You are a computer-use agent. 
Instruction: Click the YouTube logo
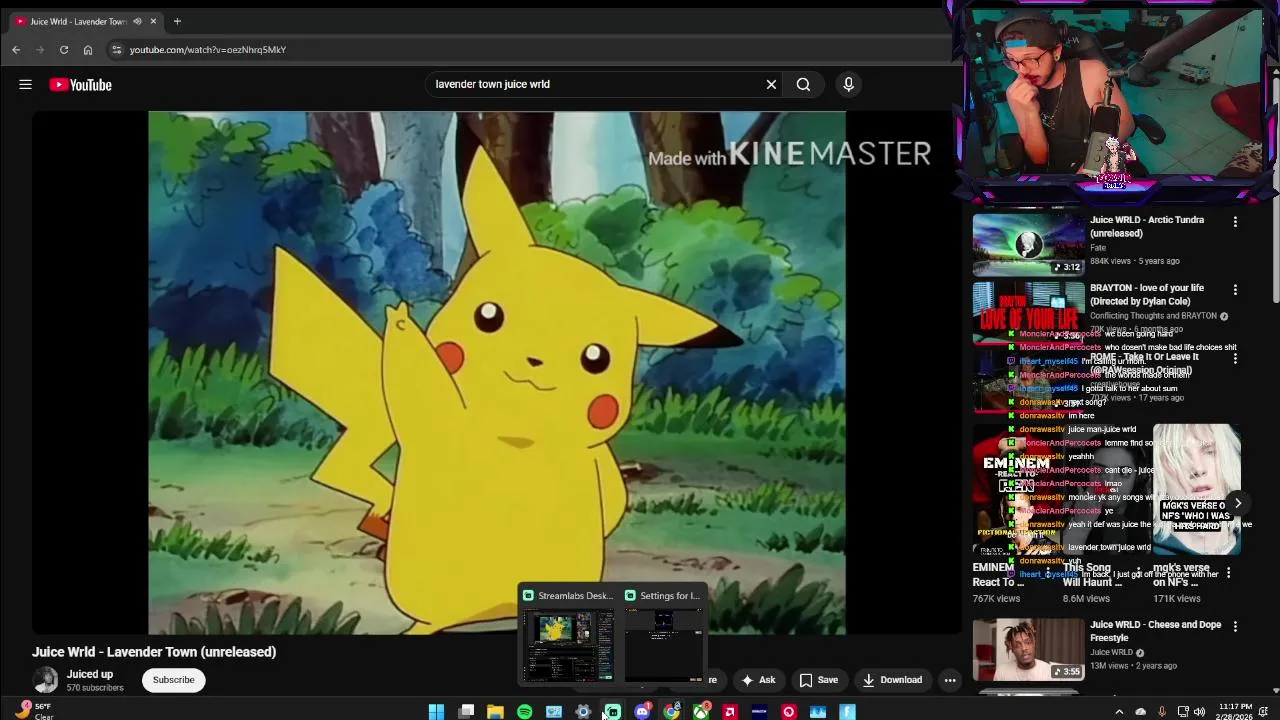tap(81, 85)
